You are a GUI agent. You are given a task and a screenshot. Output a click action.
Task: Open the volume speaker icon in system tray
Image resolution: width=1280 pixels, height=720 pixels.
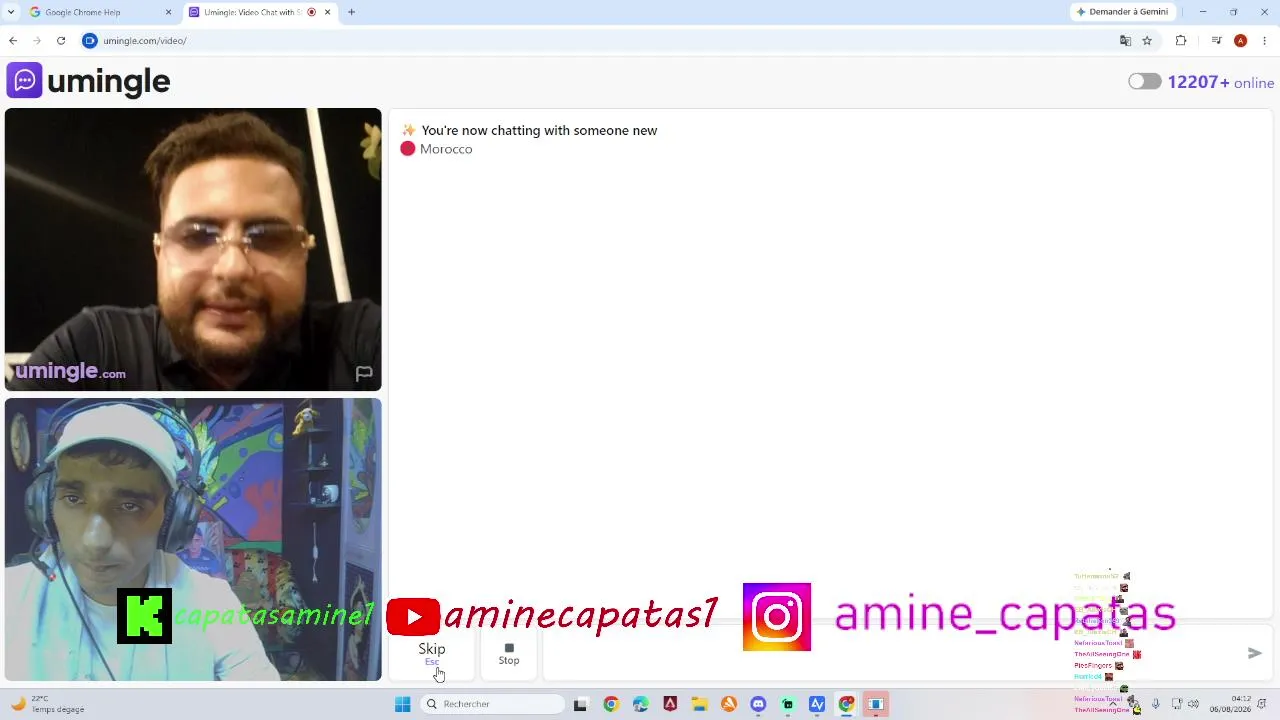click(x=1193, y=704)
